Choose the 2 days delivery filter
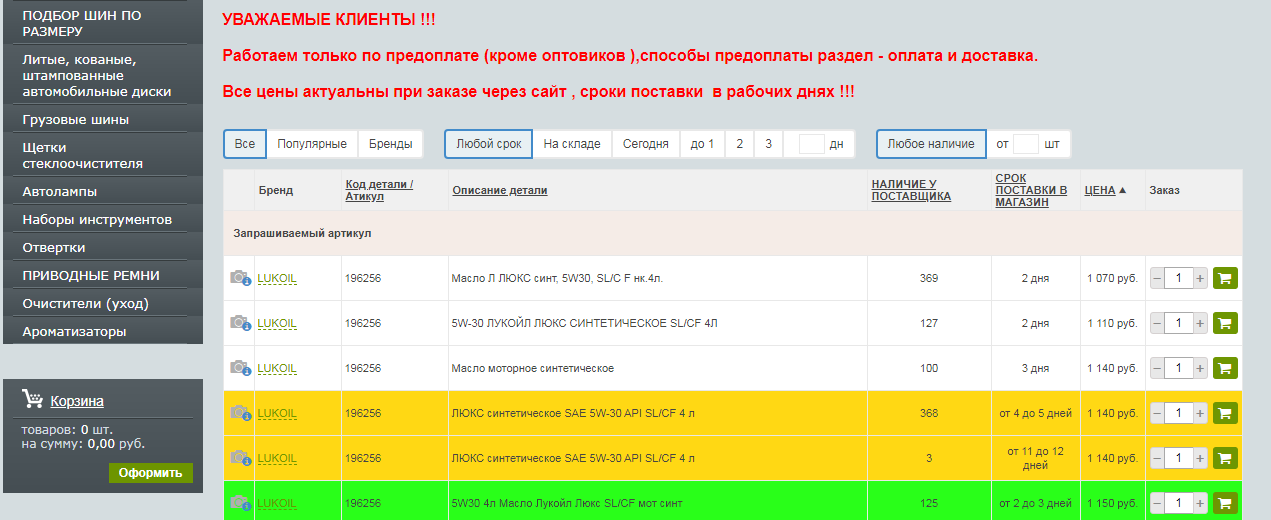 click(740, 144)
